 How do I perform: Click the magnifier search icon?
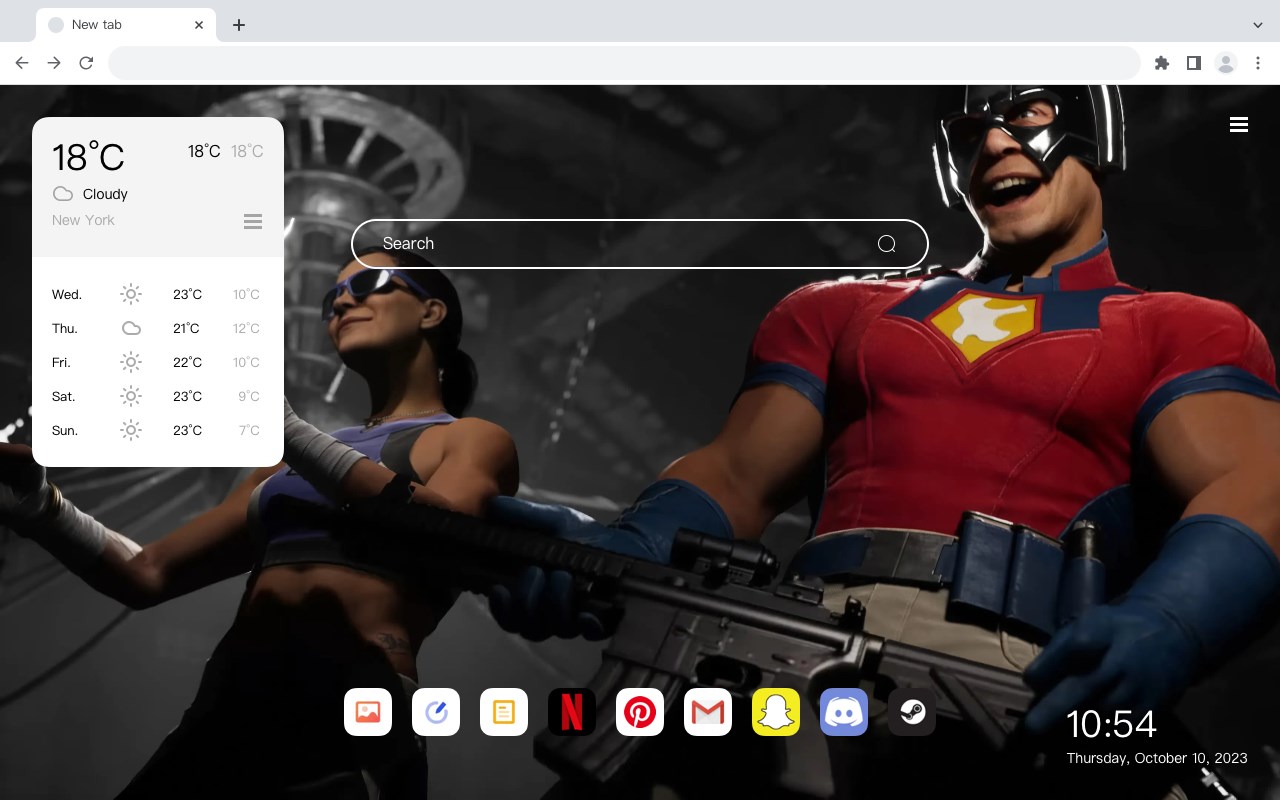[887, 244]
